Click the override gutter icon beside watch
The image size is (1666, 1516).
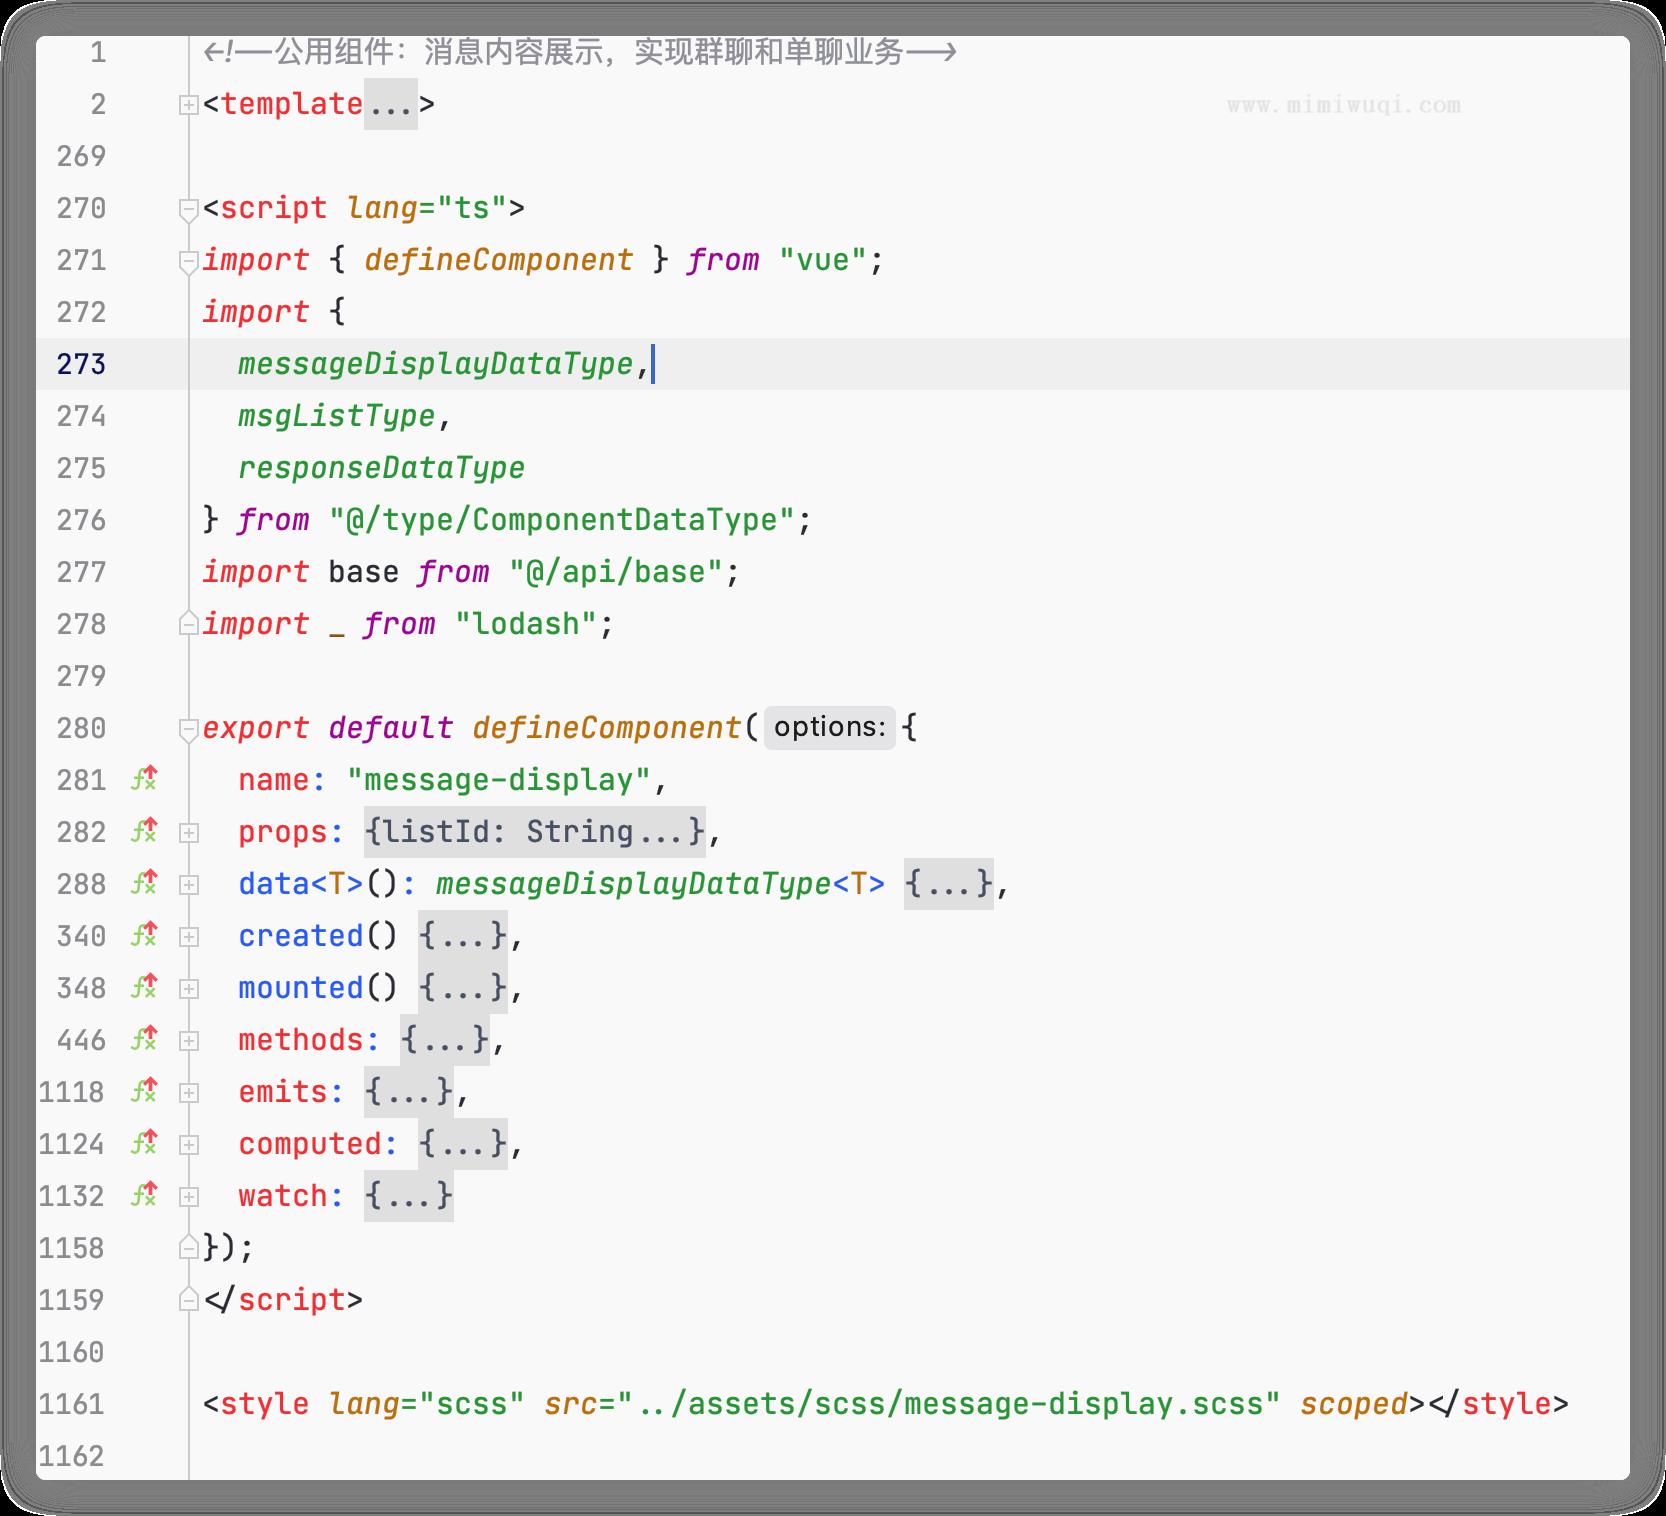click(145, 1195)
